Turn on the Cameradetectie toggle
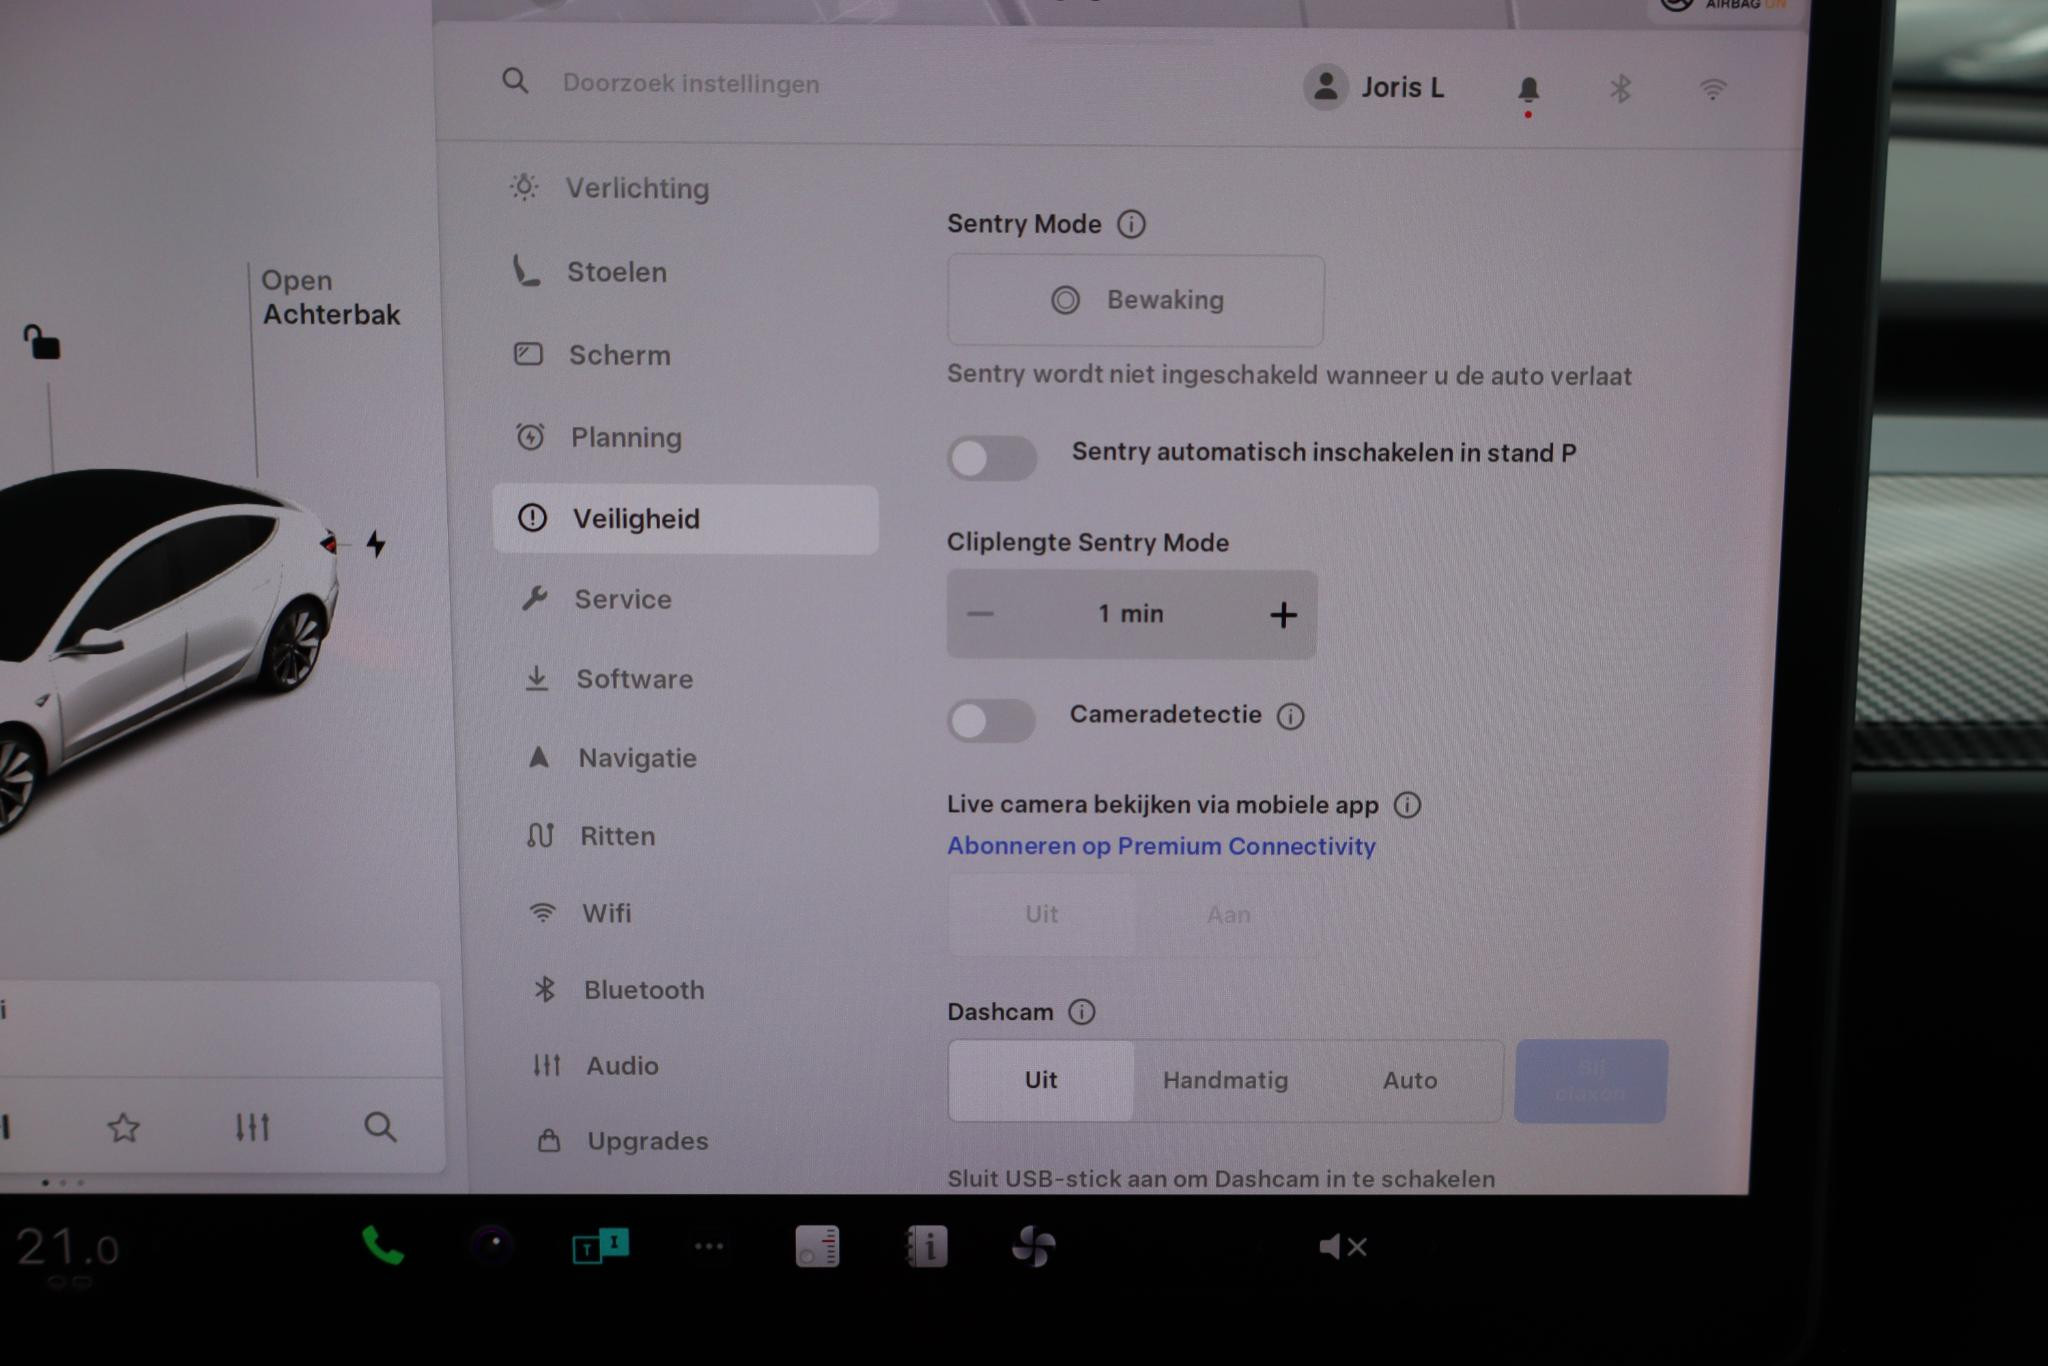Image resolution: width=2048 pixels, height=1366 pixels. [991, 720]
